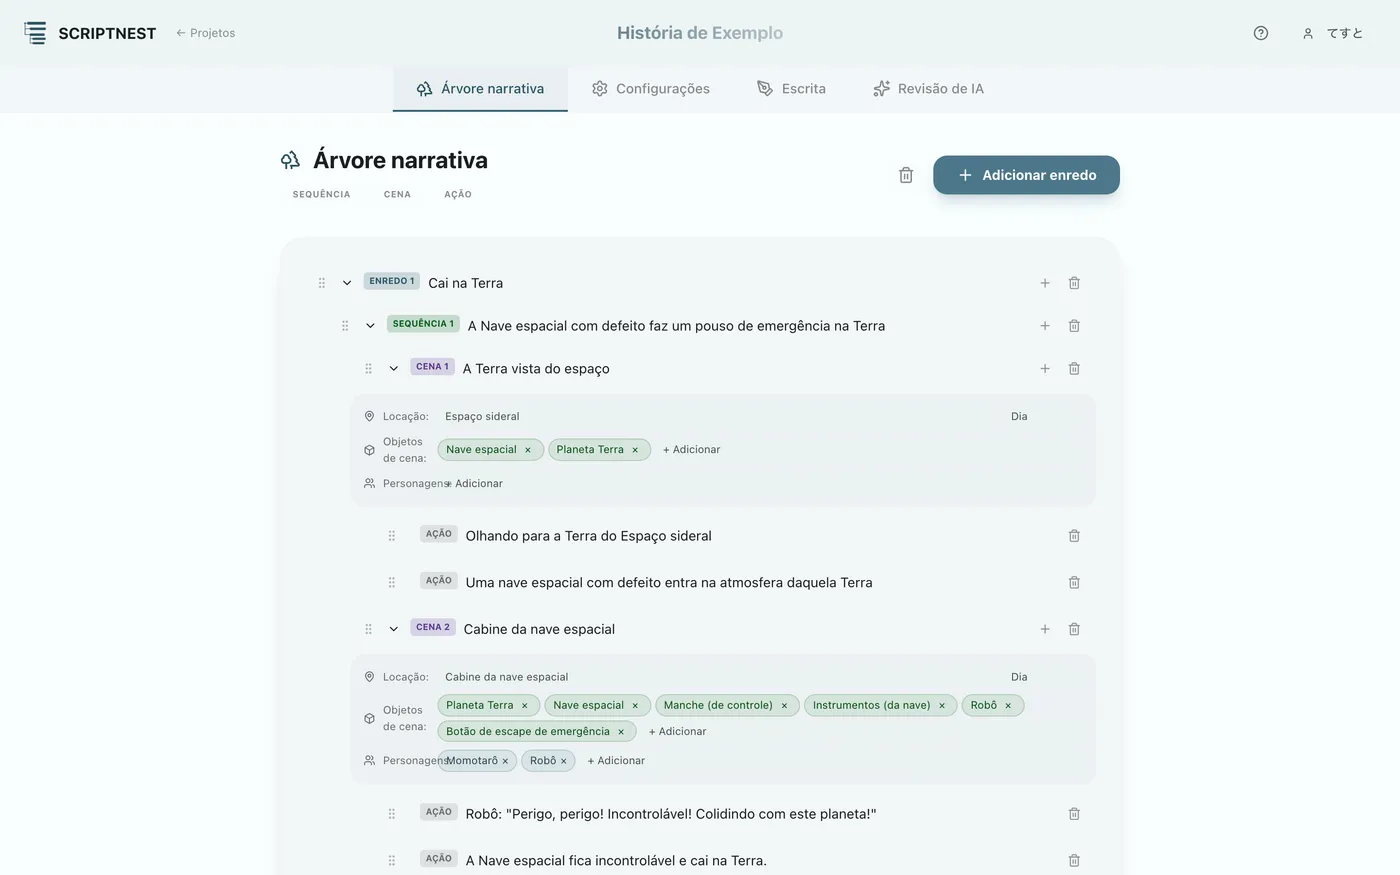1400x875 pixels.
Task: Switch to the Configurações tab
Action: tap(651, 89)
